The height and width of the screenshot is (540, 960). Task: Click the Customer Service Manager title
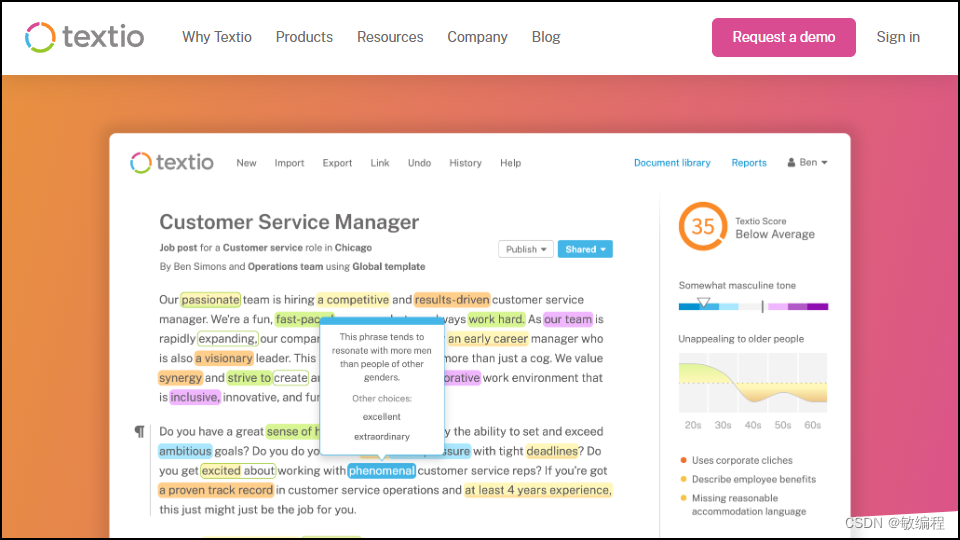(x=289, y=222)
